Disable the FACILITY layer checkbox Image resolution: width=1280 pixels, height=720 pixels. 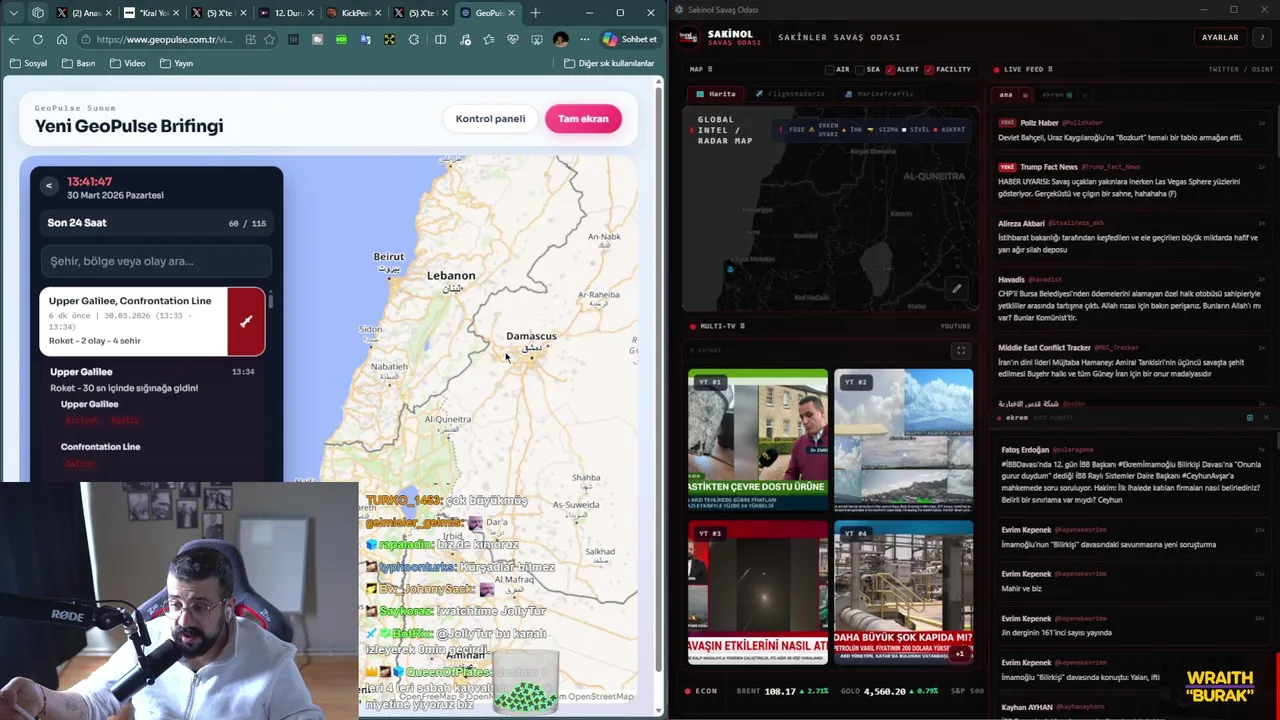(929, 69)
